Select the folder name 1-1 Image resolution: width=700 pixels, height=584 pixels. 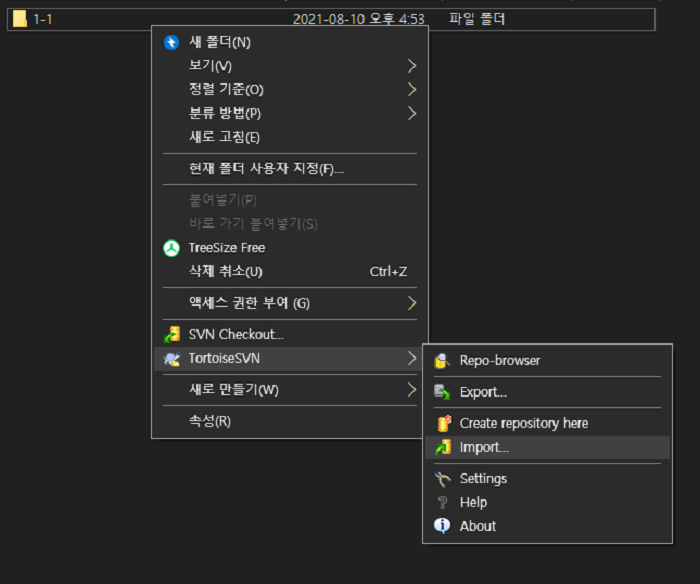[x=43, y=19]
